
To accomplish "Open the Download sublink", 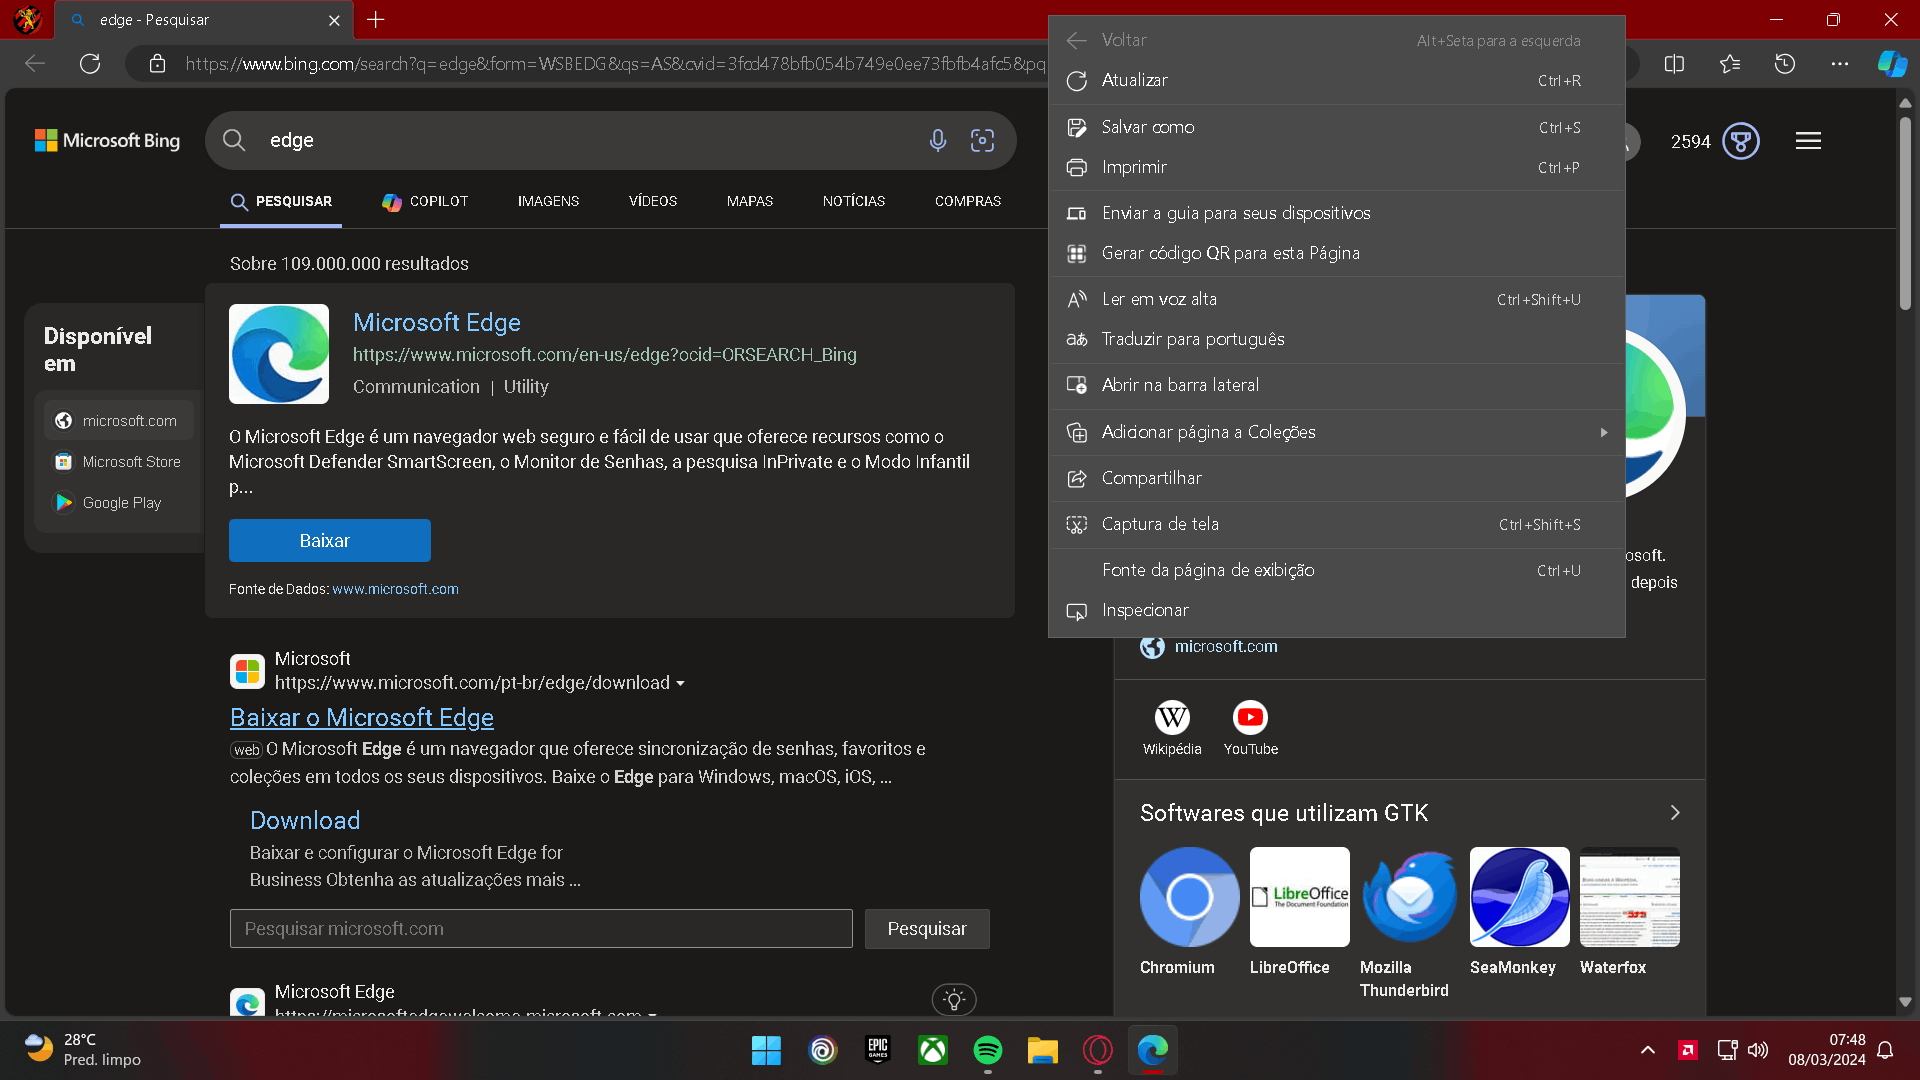I will (x=305, y=820).
